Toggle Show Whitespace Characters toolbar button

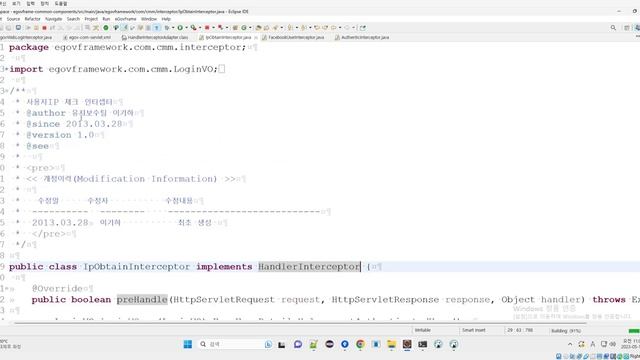pyautogui.click(x=157, y=28)
